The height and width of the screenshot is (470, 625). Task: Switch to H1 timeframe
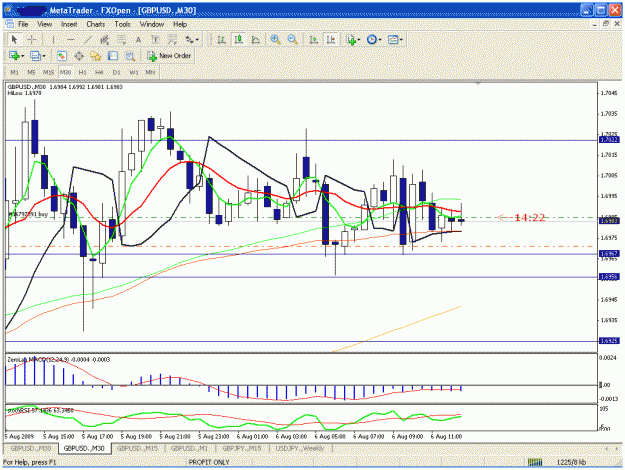pyautogui.click(x=83, y=73)
